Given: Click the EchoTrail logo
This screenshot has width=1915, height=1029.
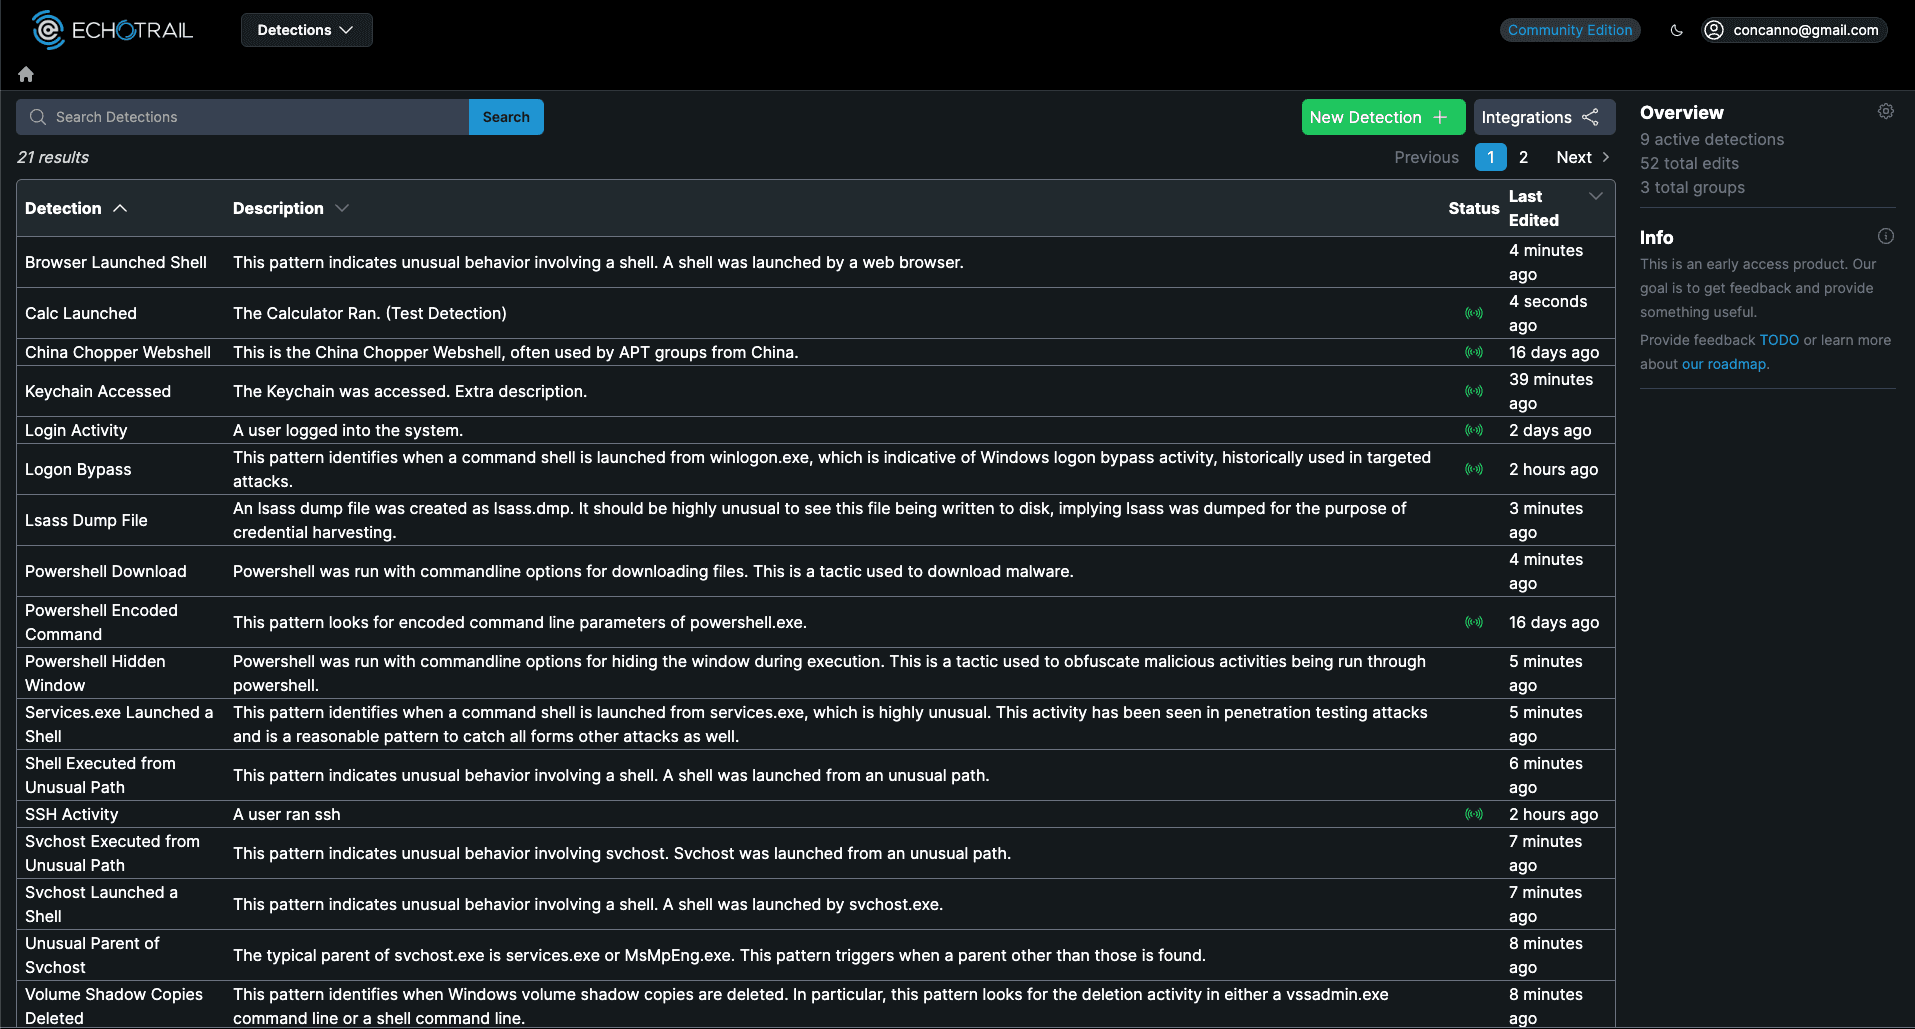Looking at the screenshot, I should (x=112, y=30).
